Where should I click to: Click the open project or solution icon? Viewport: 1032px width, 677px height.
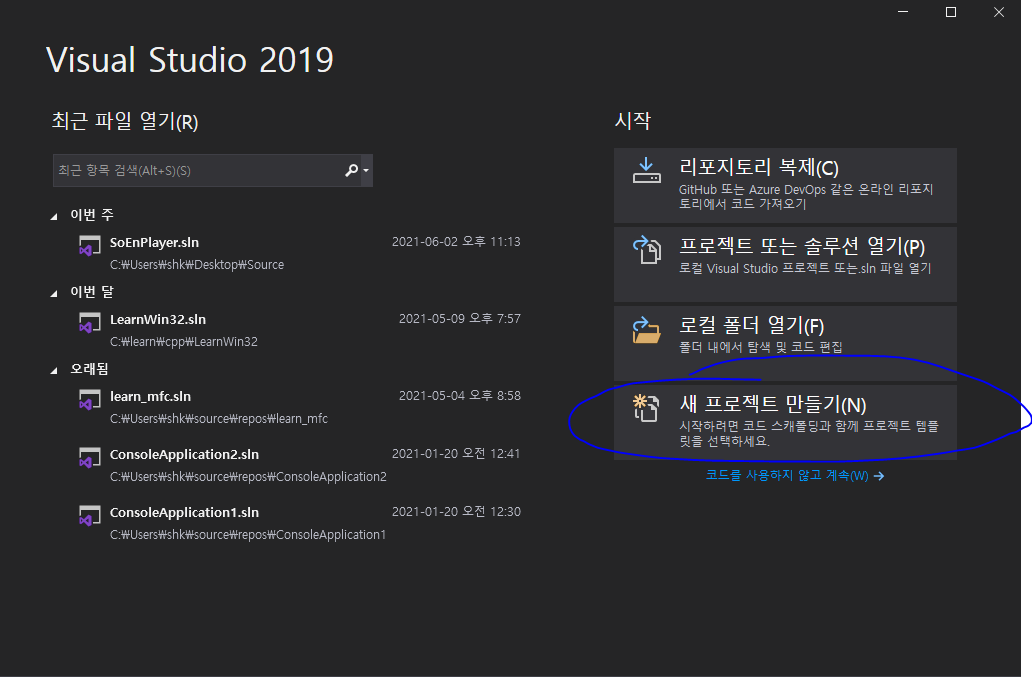647,250
